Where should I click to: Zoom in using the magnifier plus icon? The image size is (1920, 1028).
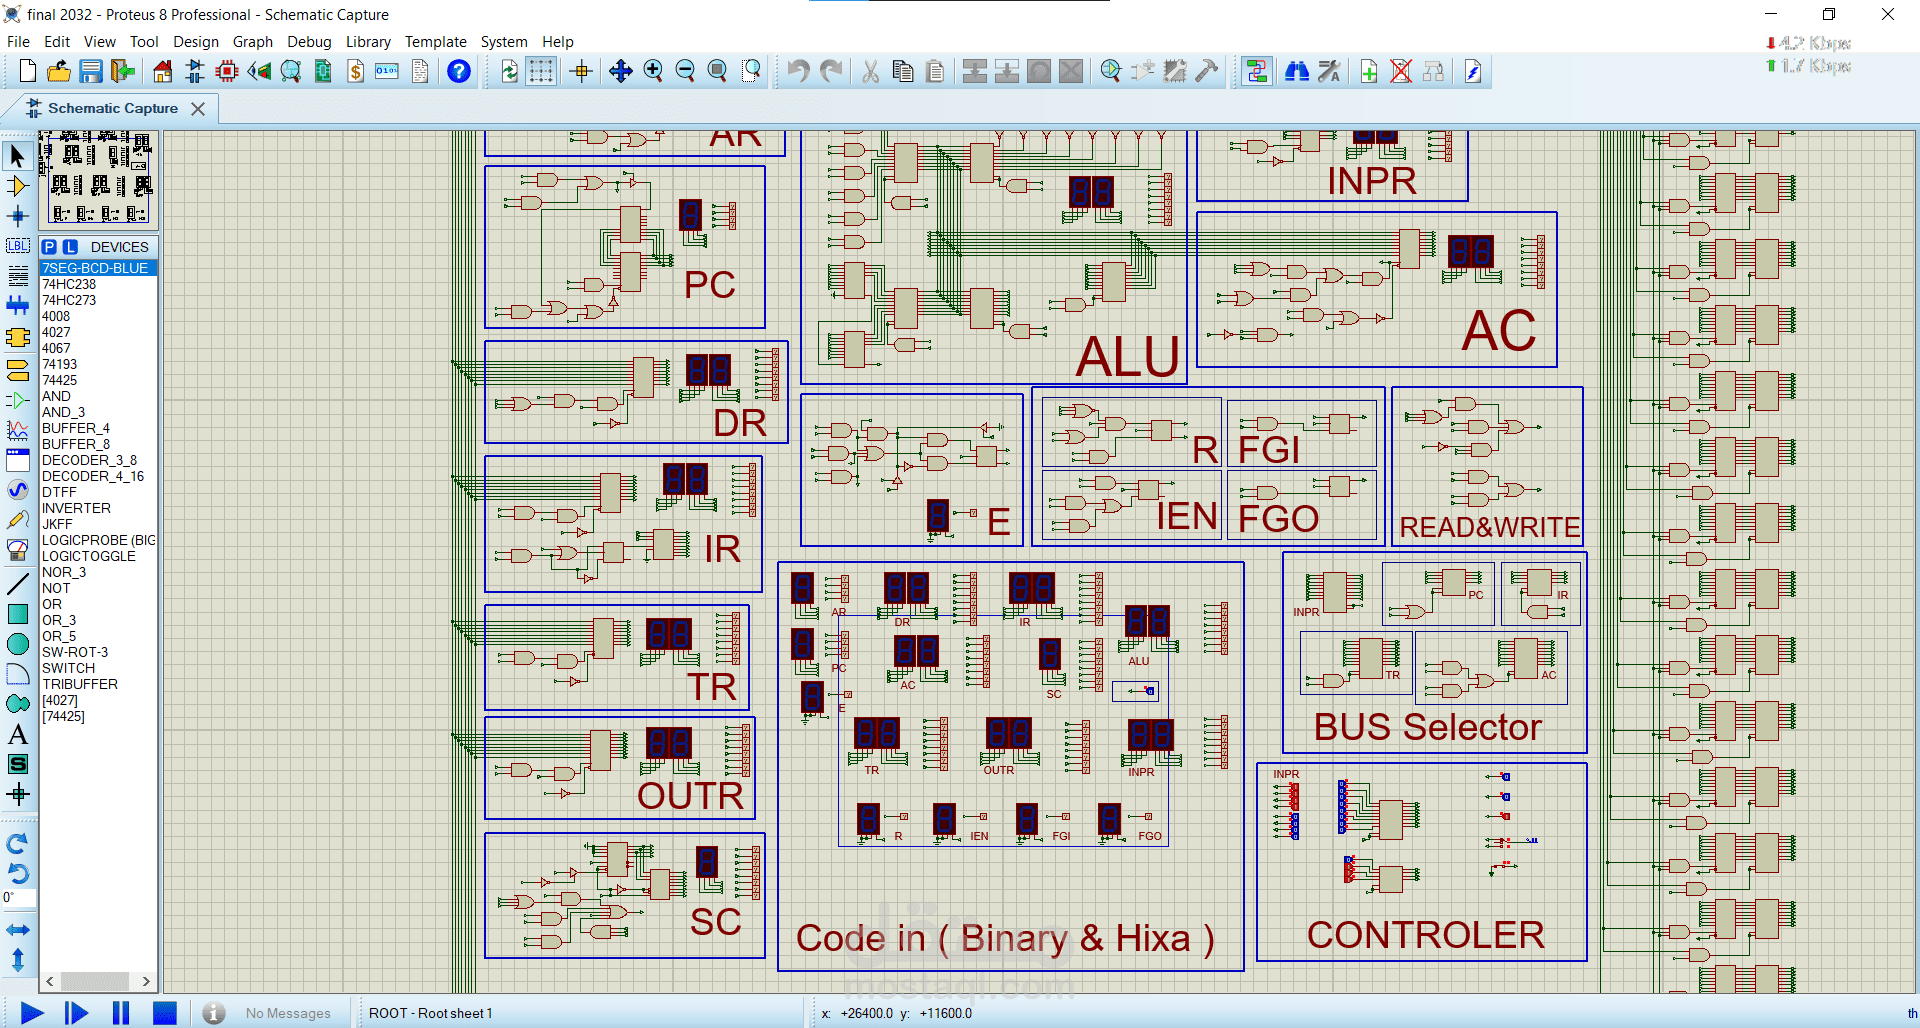(x=653, y=71)
